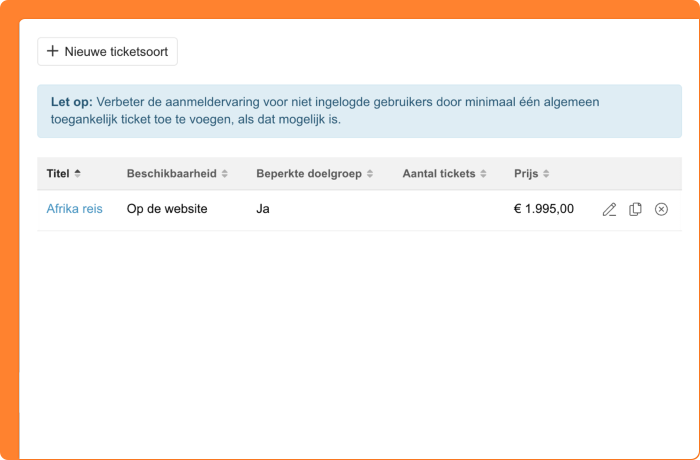Click the sort arrows beside Aantal tickets
Screen dimensions: 700x460
[485, 174]
